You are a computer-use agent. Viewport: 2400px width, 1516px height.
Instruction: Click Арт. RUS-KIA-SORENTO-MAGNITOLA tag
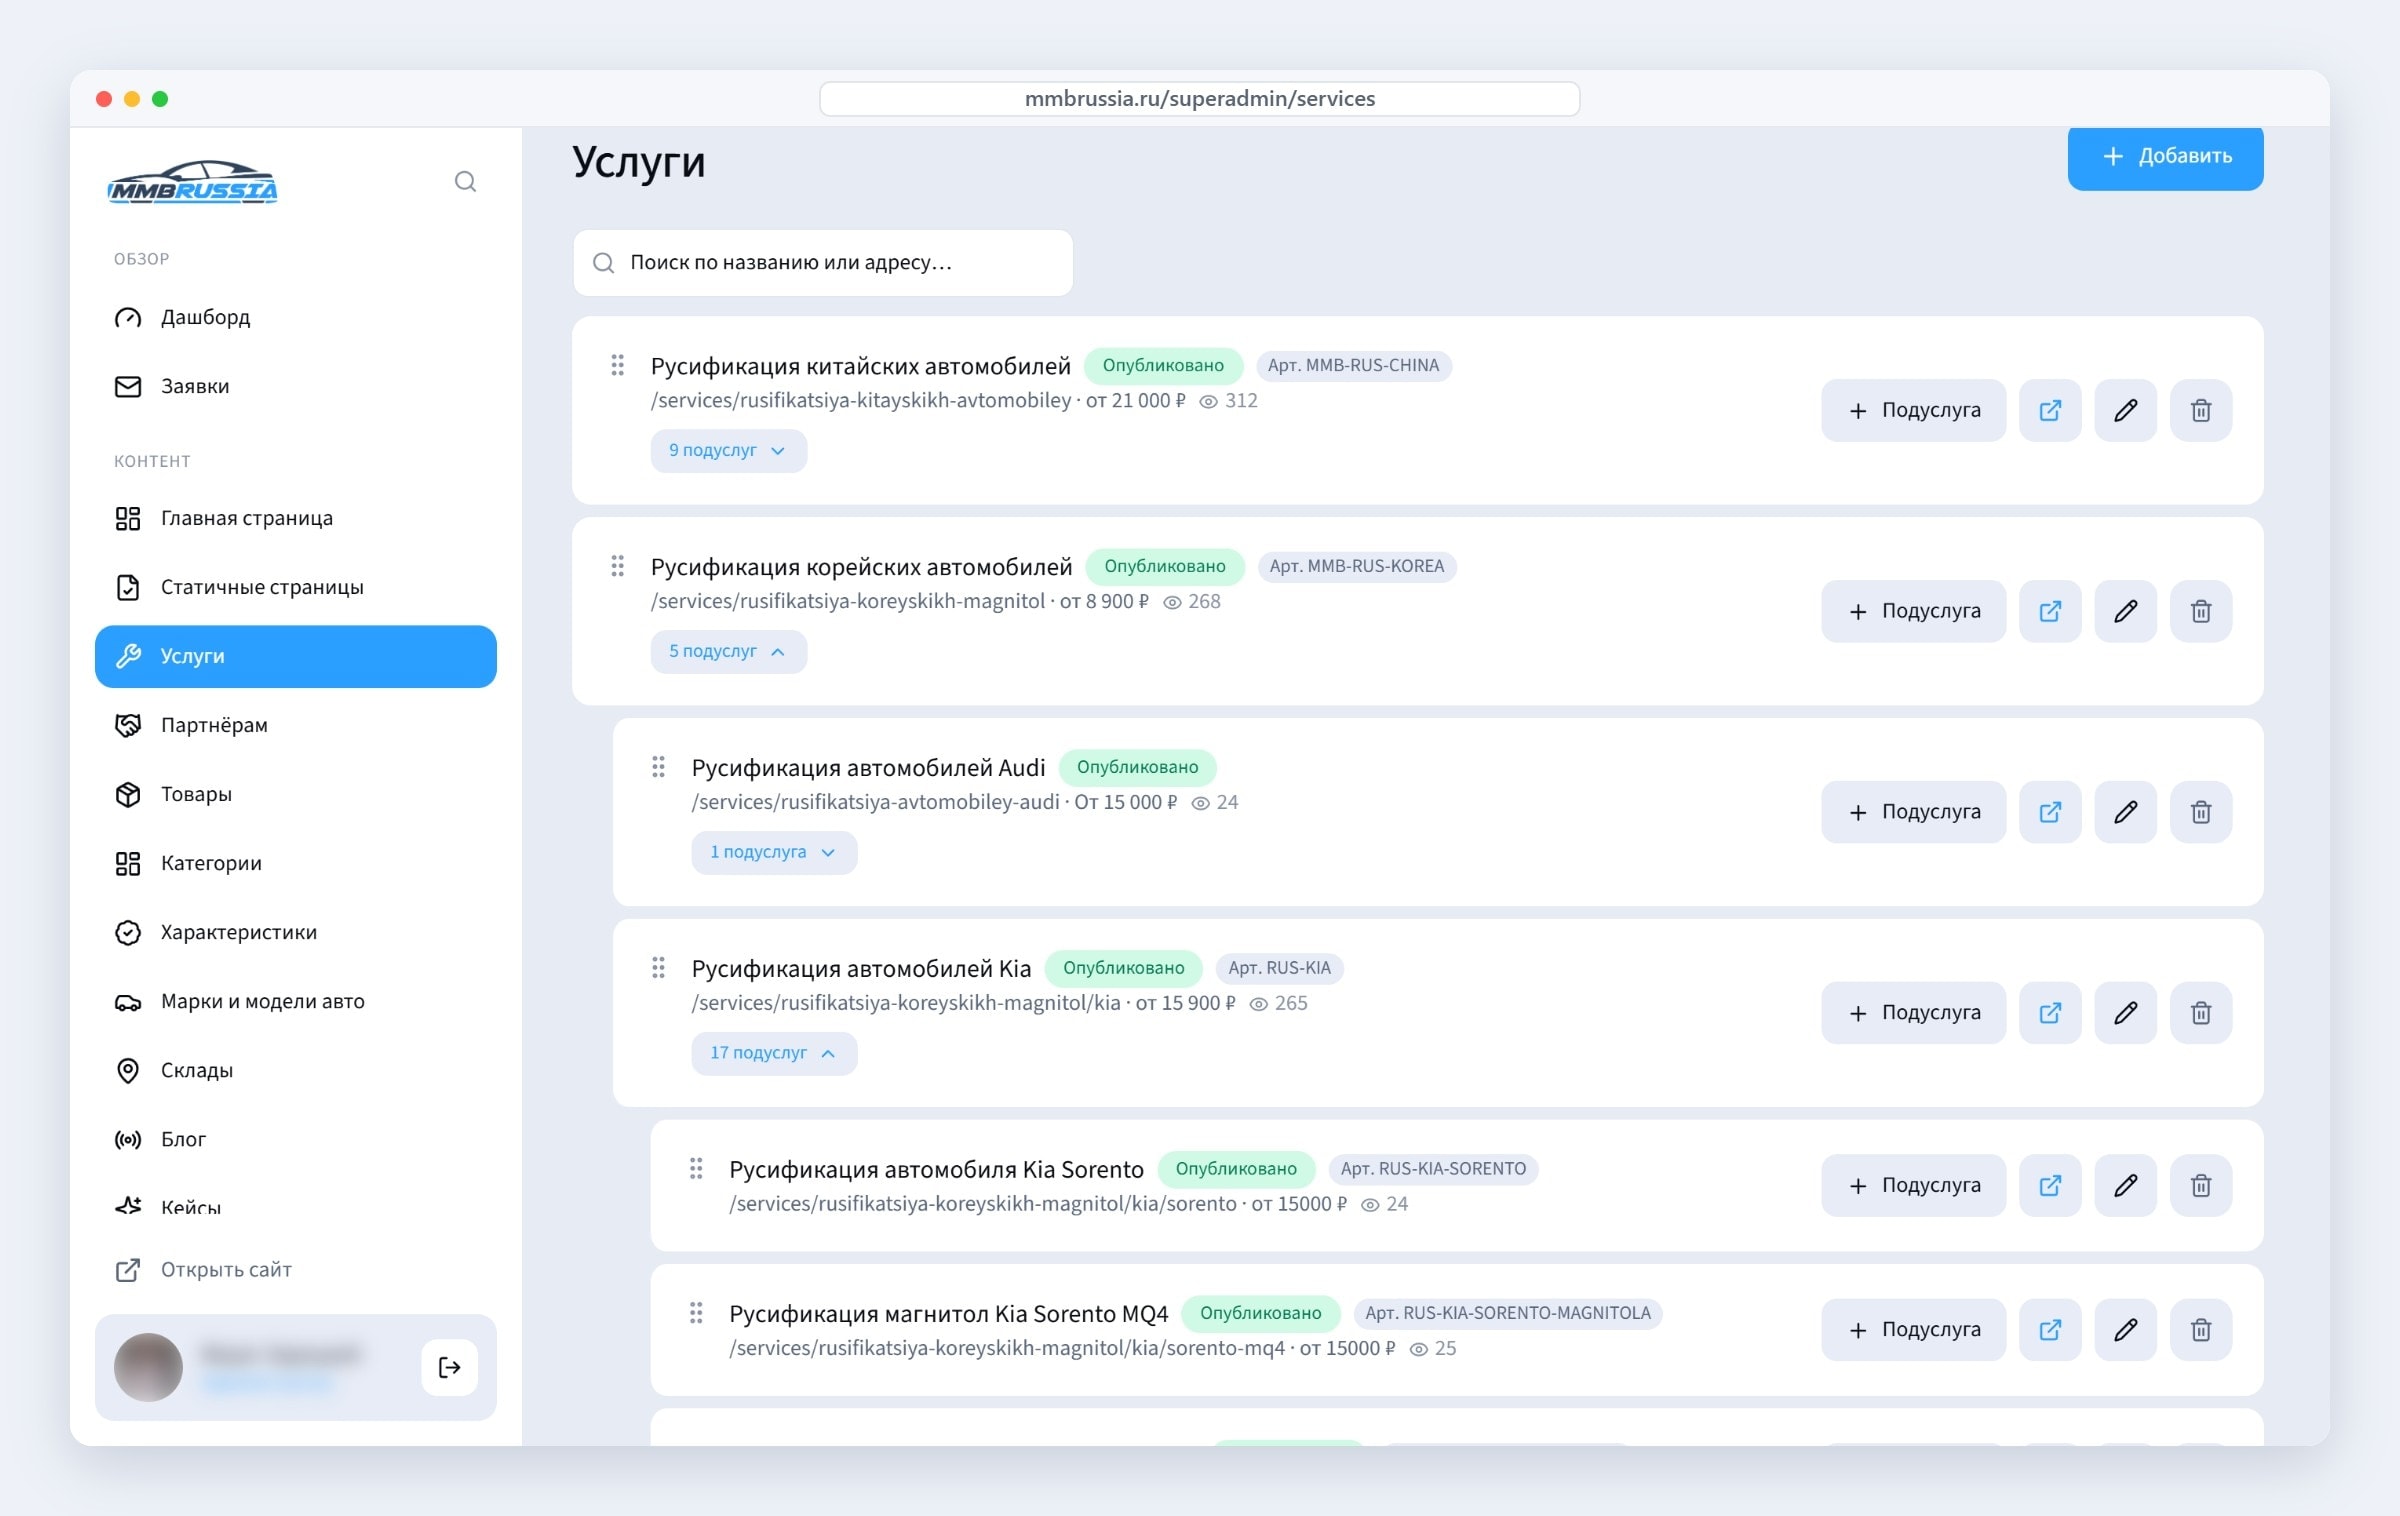click(1507, 1314)
